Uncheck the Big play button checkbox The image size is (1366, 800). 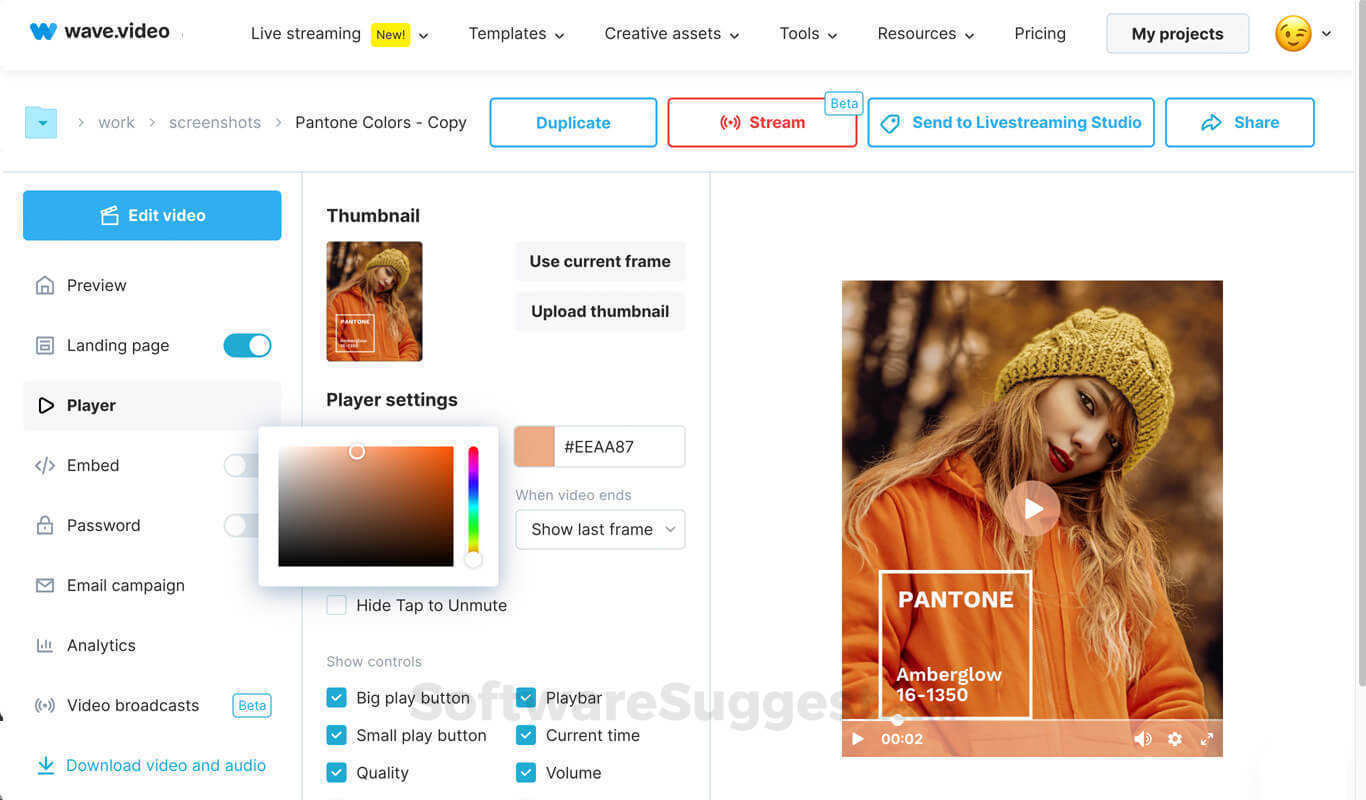(337, 698)
